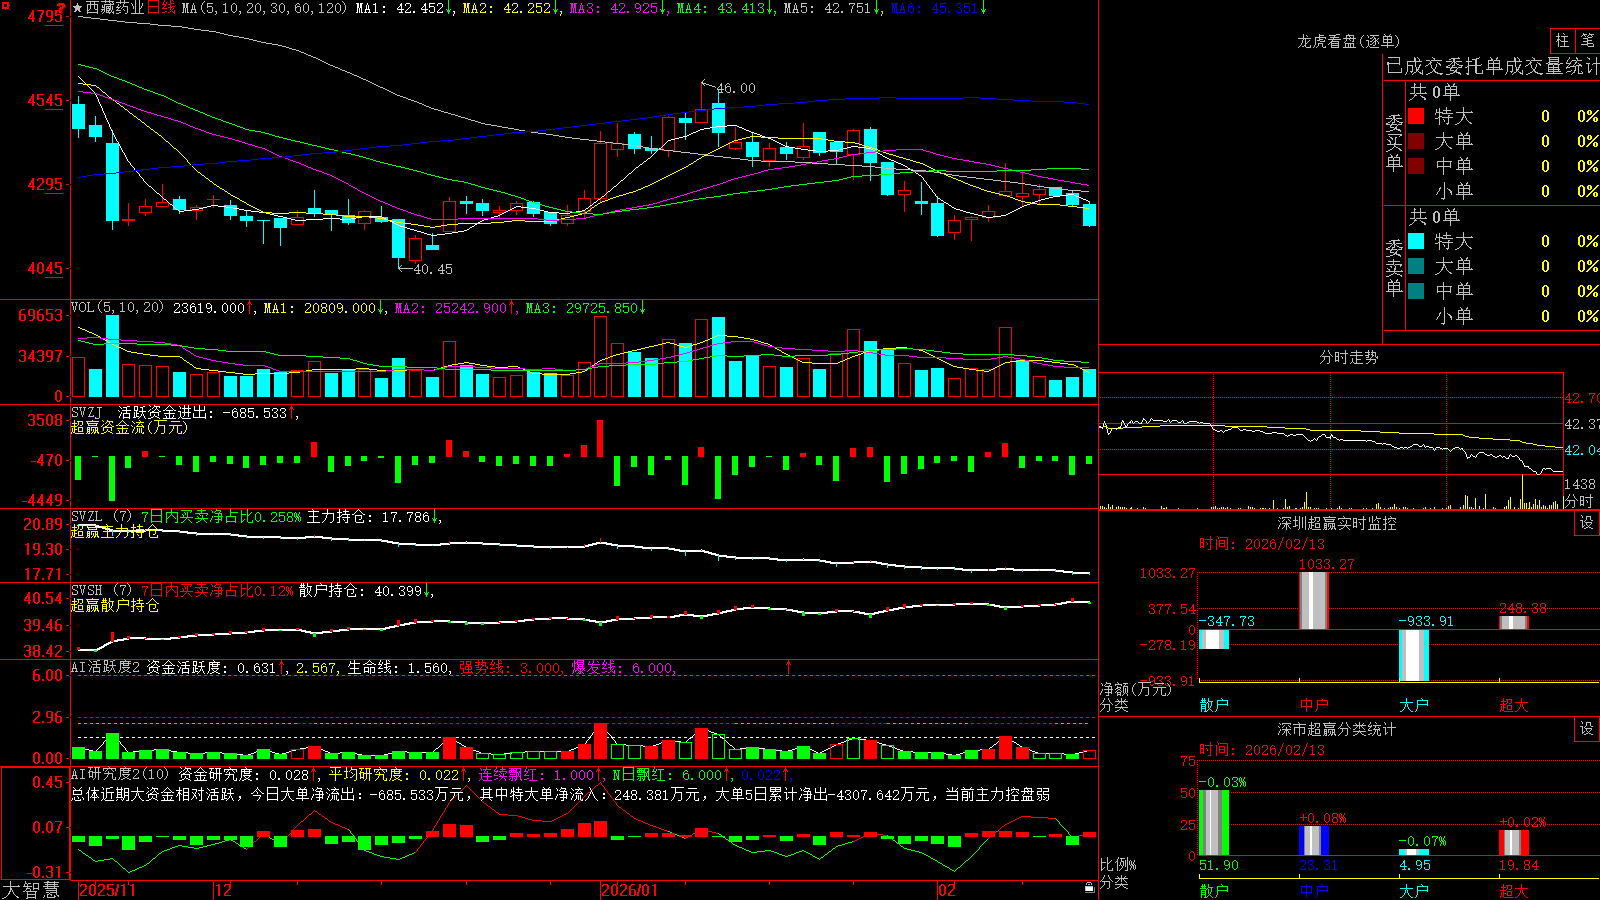The width and height of the screenshot is (1600, 900).
Task: Click the 委卖单 section label
Action: click(1394, 267)
